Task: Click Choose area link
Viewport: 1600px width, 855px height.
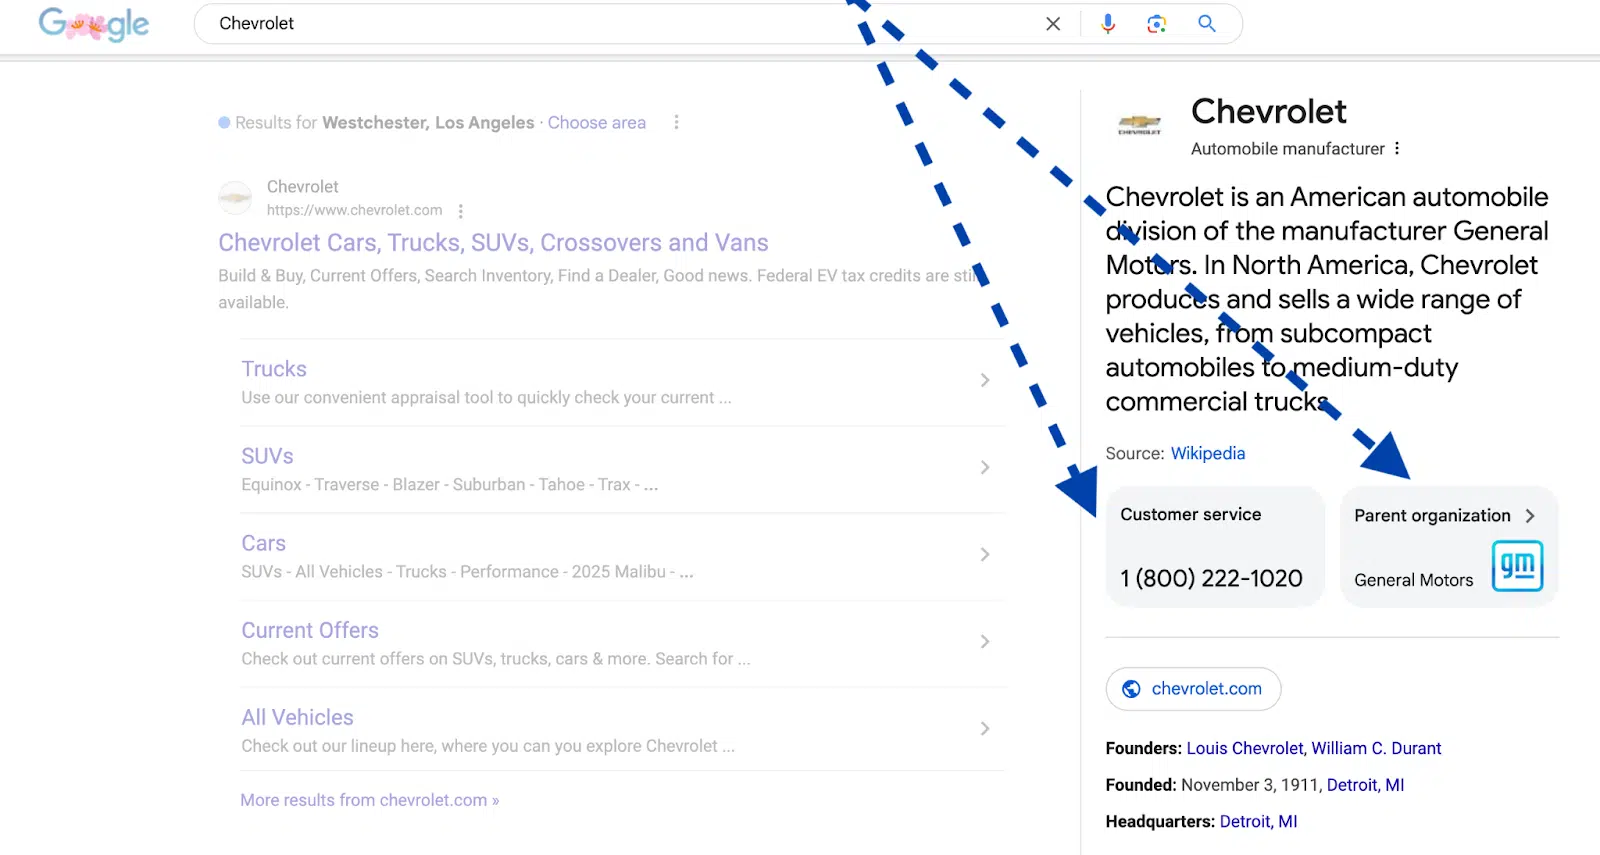Action: [596, 123]
